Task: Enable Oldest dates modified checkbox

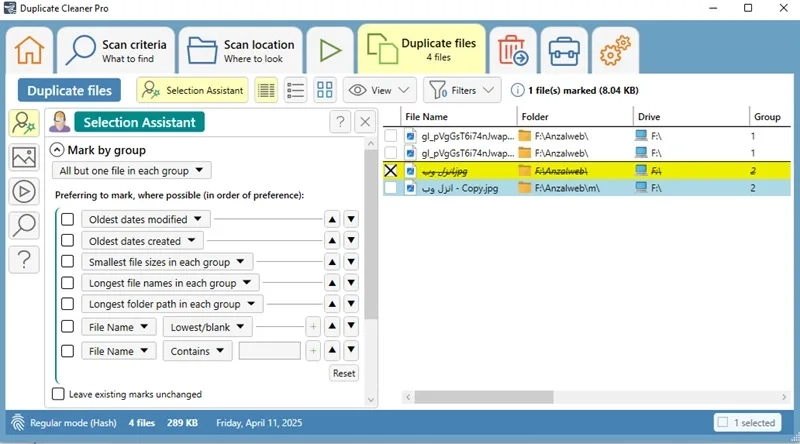Action: (x=67, y=219)
